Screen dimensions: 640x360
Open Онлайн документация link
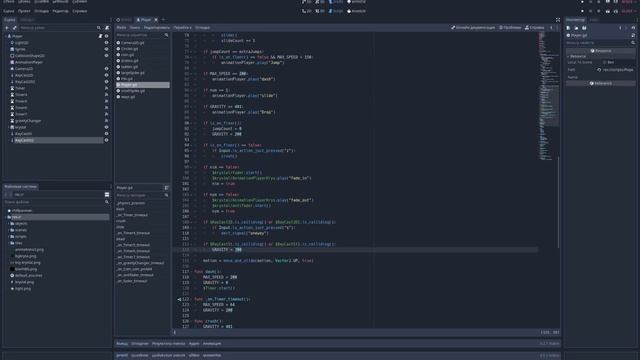(473, 28)
